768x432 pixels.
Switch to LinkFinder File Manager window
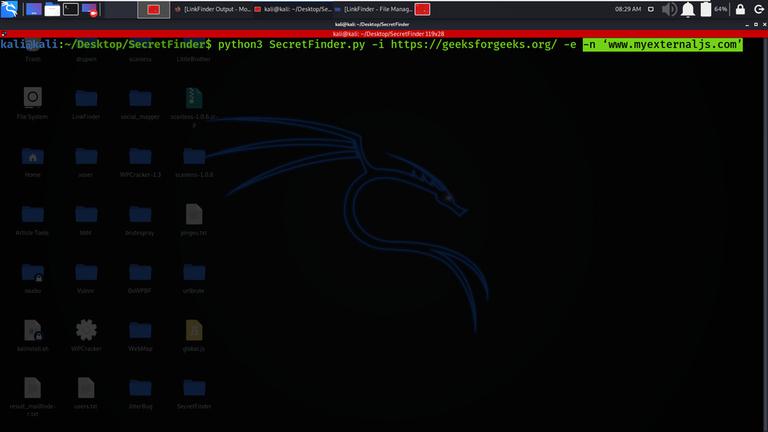(374, 9)
